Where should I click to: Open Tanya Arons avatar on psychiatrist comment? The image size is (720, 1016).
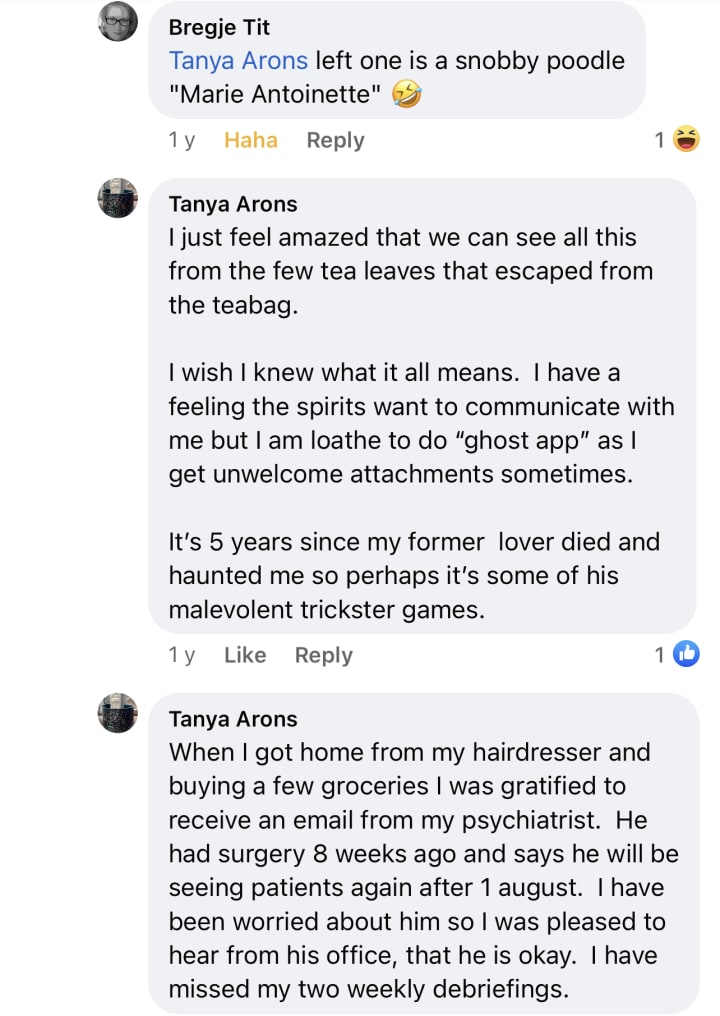pos(117,714)
